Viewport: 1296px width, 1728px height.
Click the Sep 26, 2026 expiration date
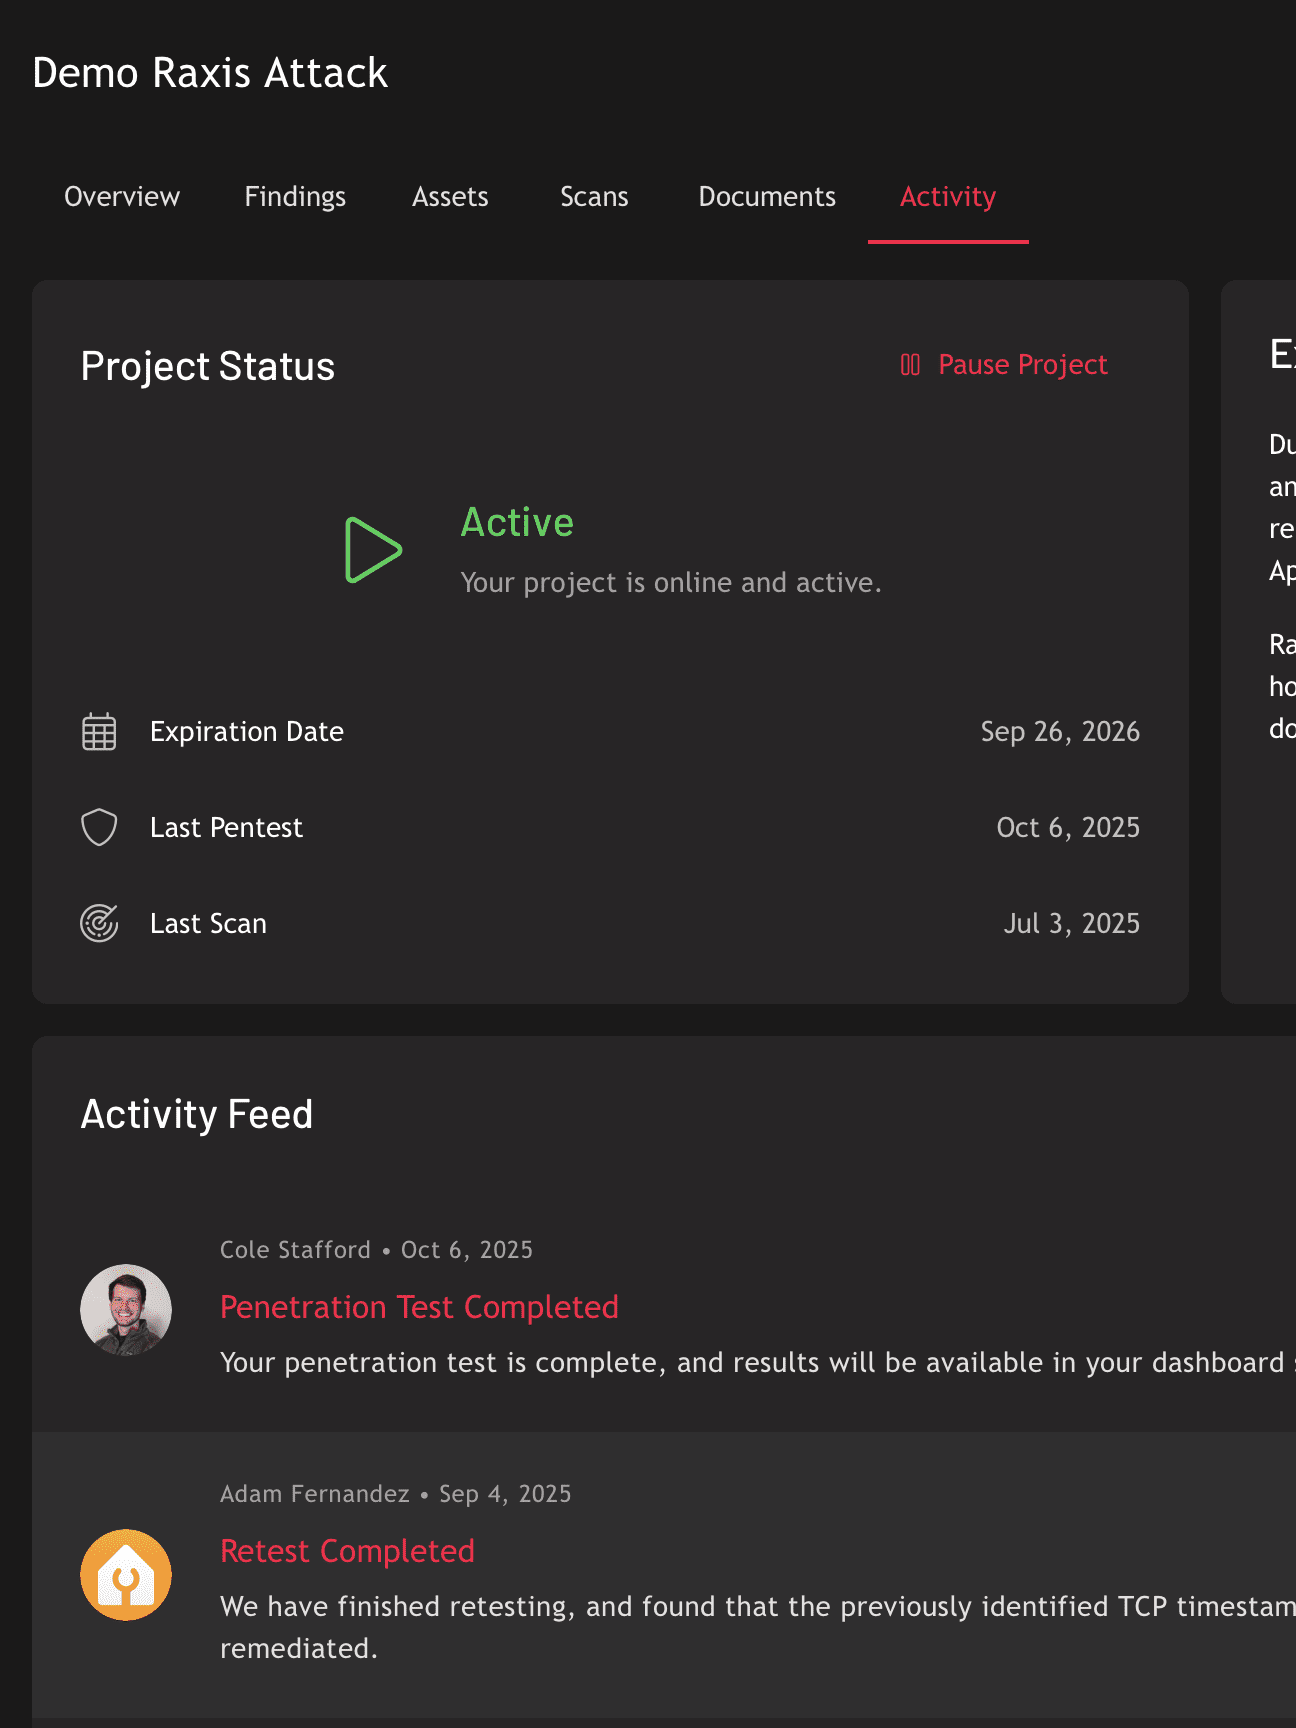[1059, 732]
